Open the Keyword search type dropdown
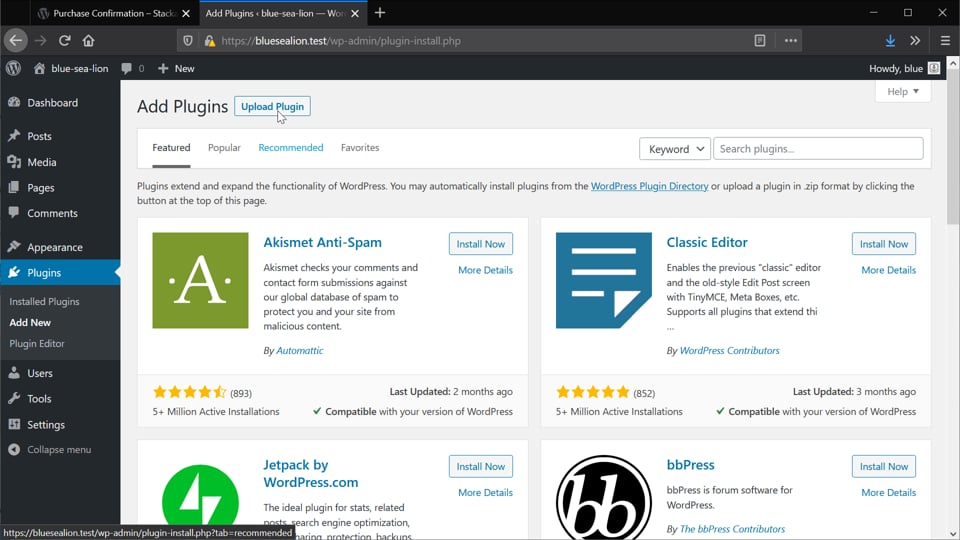The height and width of the screenshot is (540, 960). (675, 149)
